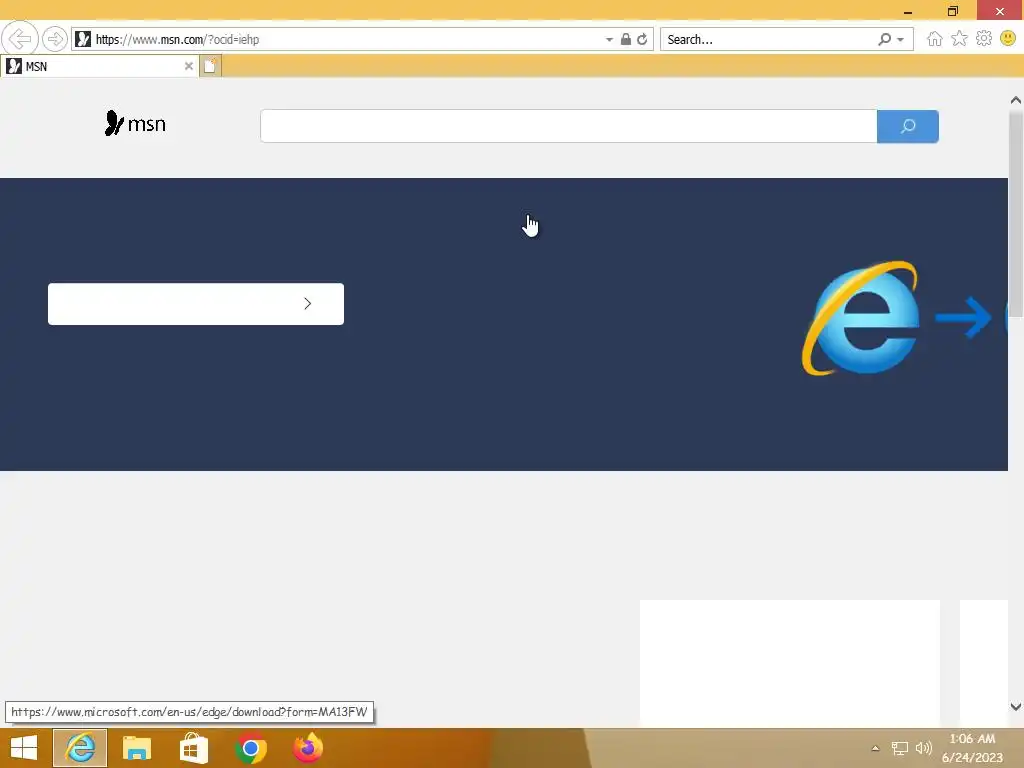
Task: Click the browser Forward arrow button
Action: [x=55, y=39]
